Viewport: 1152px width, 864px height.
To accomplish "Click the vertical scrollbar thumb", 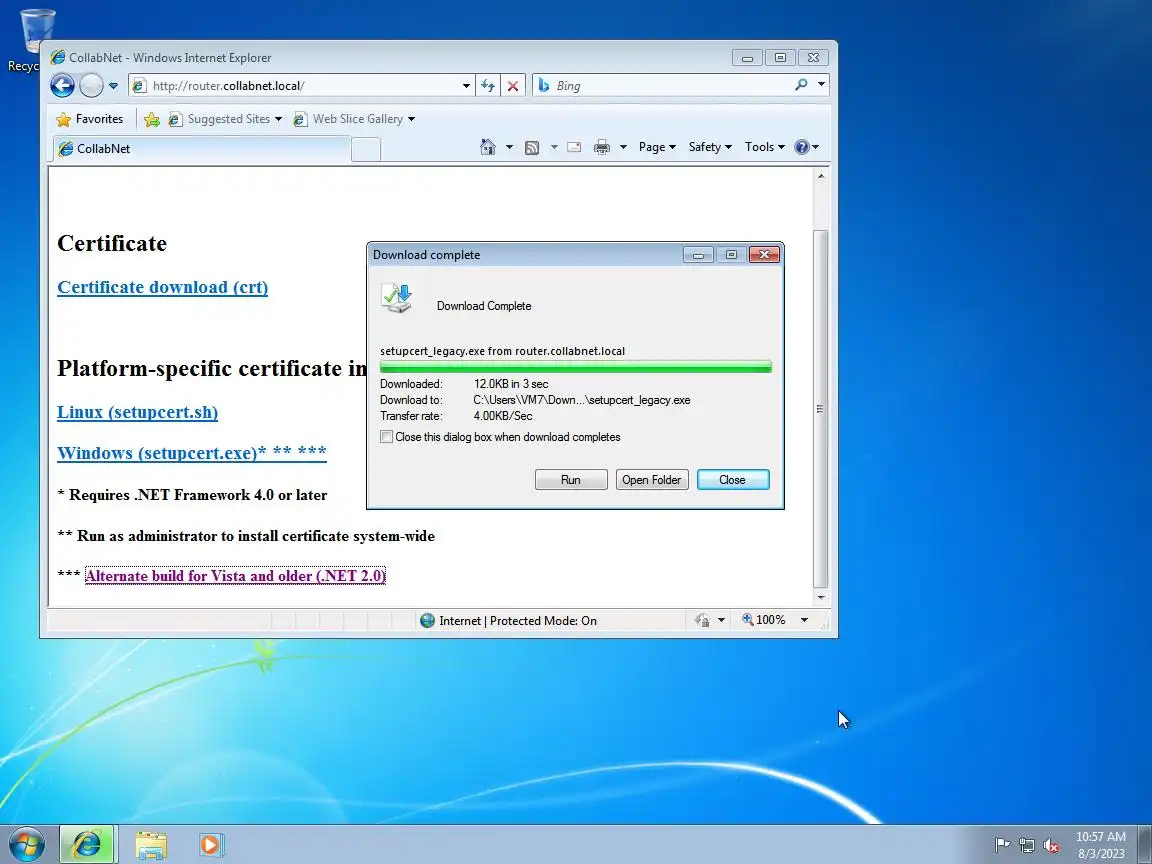I will [x=821, y=408].
